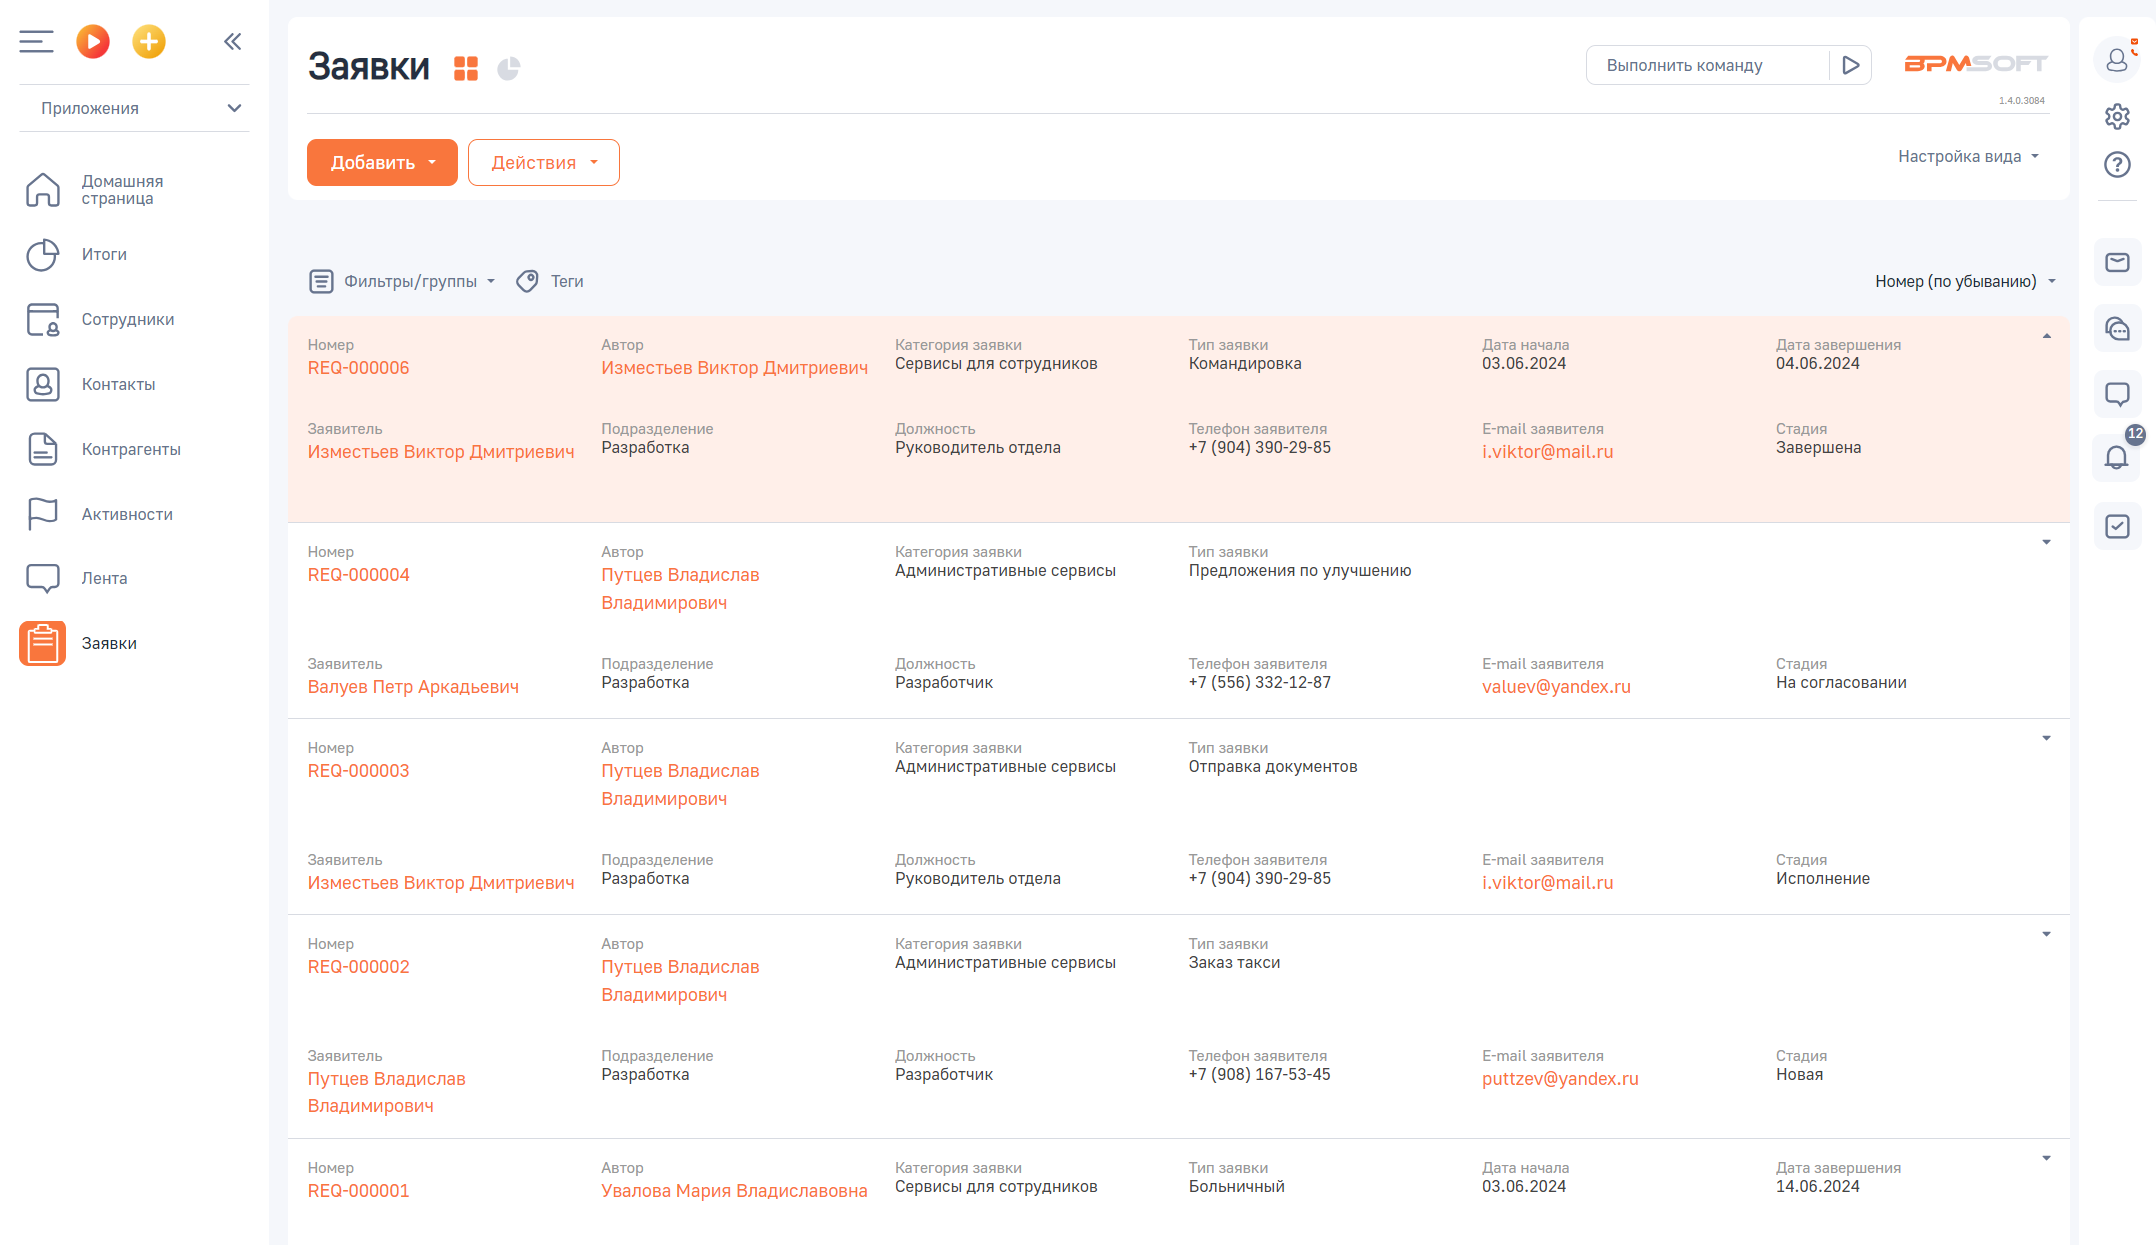Image resolution: width=2156 pixels, height=1245 pixels.
Task: Open request REQ-000004
Action: point(358,575)
